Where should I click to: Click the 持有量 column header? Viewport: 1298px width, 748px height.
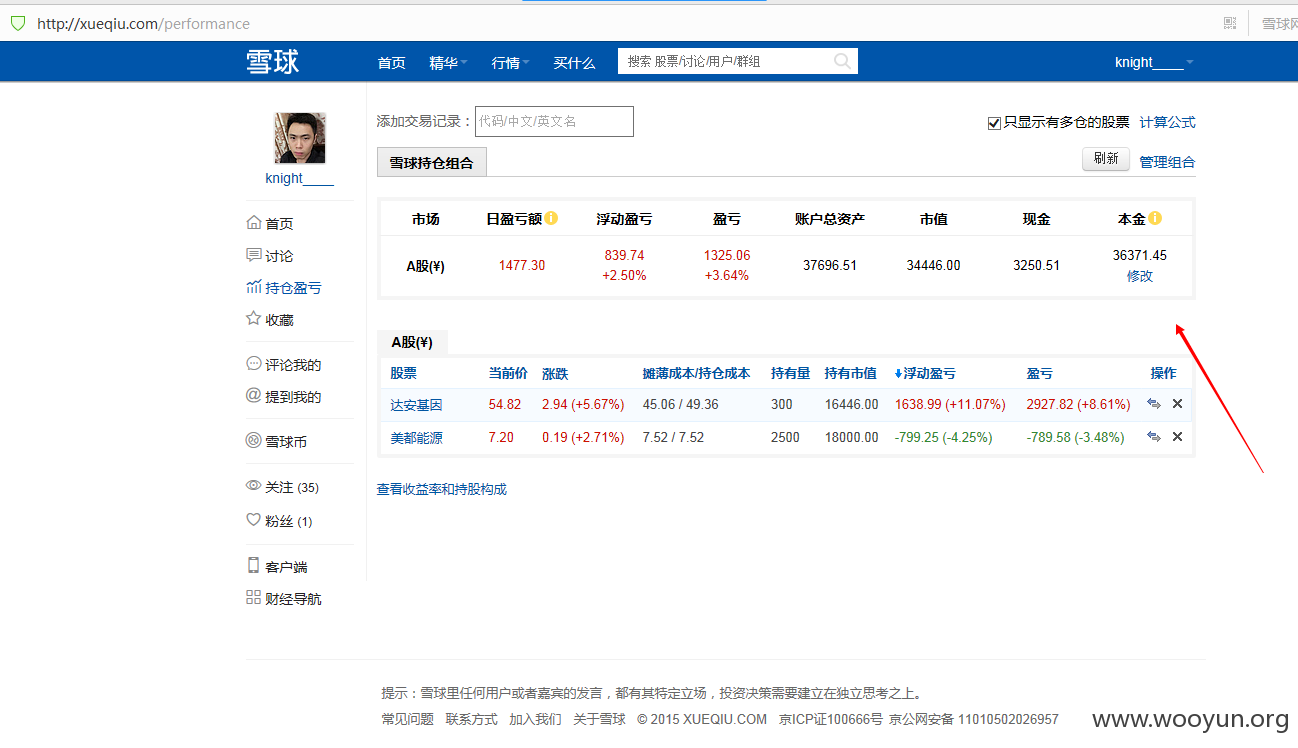(790, 373)
